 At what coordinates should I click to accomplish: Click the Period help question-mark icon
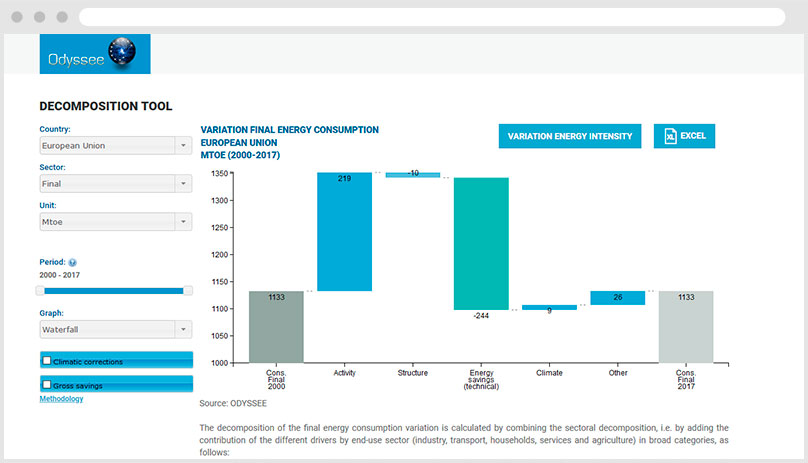click(73, 262)
